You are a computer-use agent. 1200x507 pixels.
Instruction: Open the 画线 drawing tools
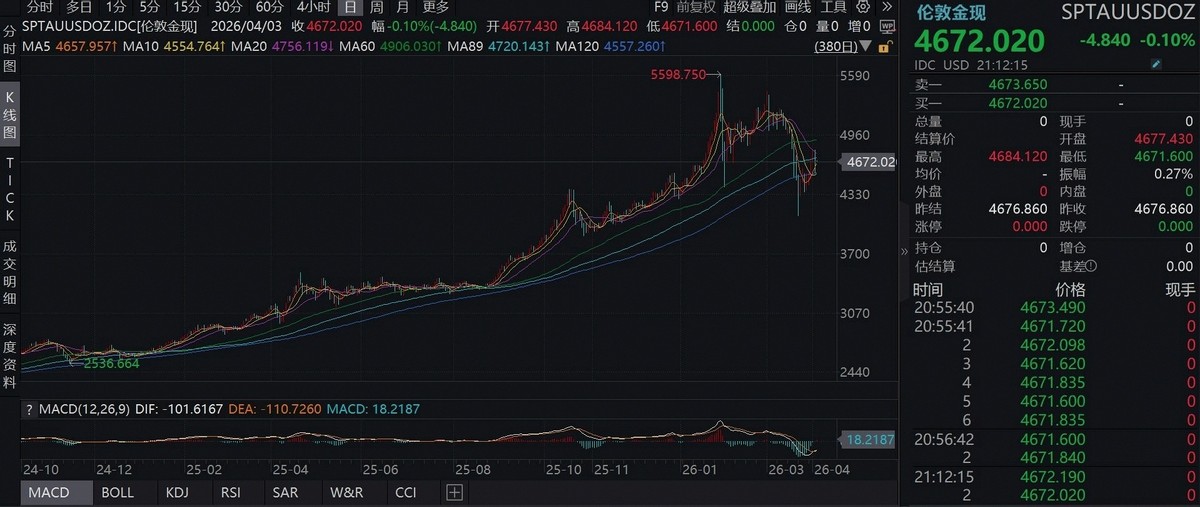tap(797, 7)
